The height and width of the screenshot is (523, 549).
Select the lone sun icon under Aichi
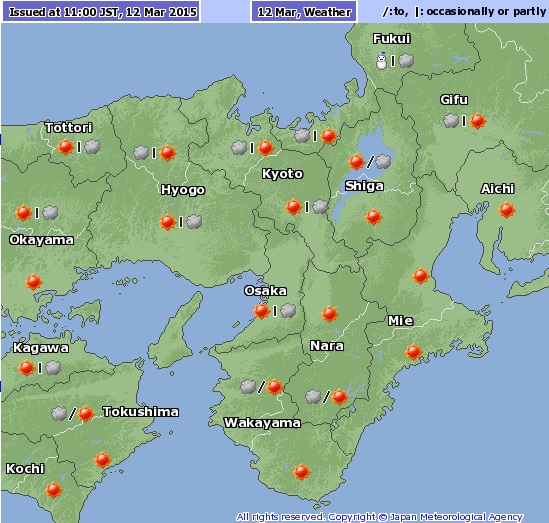(507, 210)
